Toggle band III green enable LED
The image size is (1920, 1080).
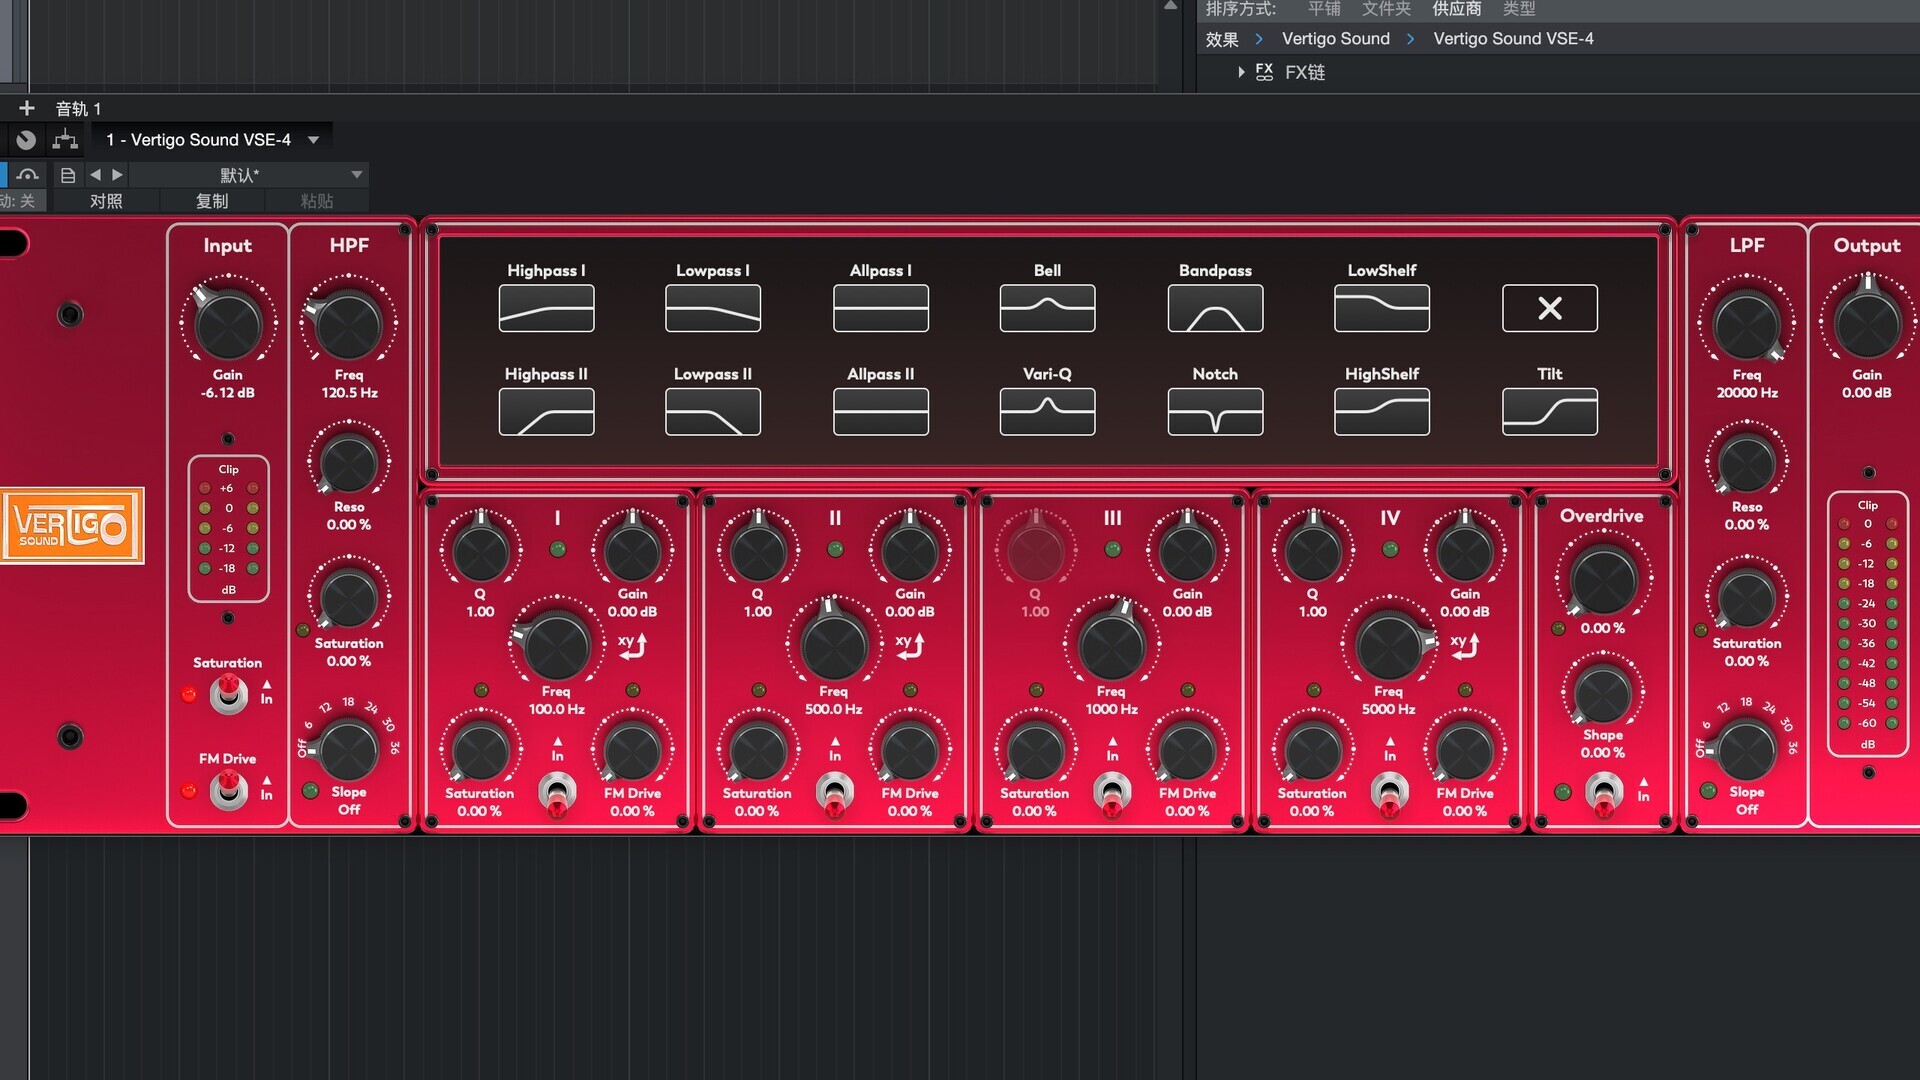point(1112,549)
